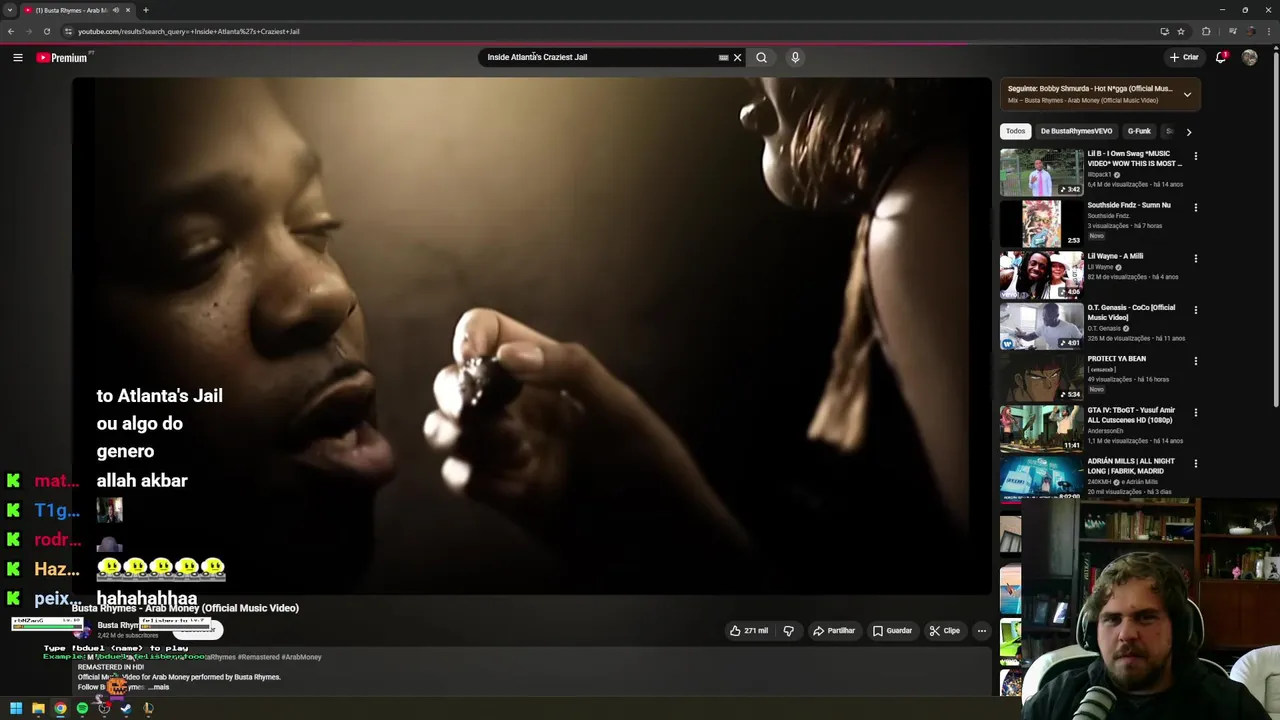Open browser extensions puzzle icon
The width and height of the screenshot is (1280, 720).
click(x=1206, y=31)
